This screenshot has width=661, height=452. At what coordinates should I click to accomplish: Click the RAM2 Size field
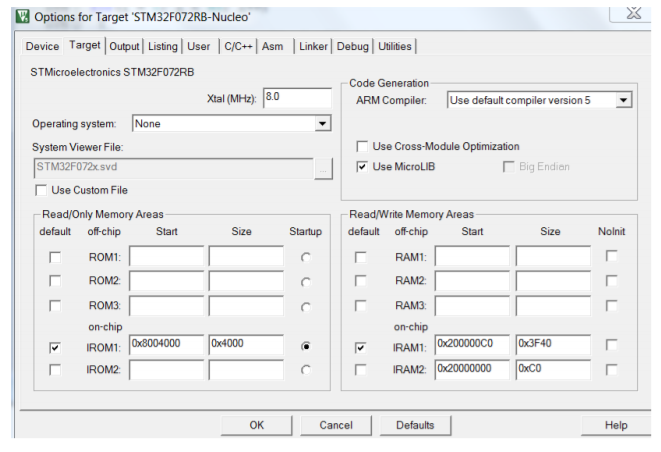[553, 281]
